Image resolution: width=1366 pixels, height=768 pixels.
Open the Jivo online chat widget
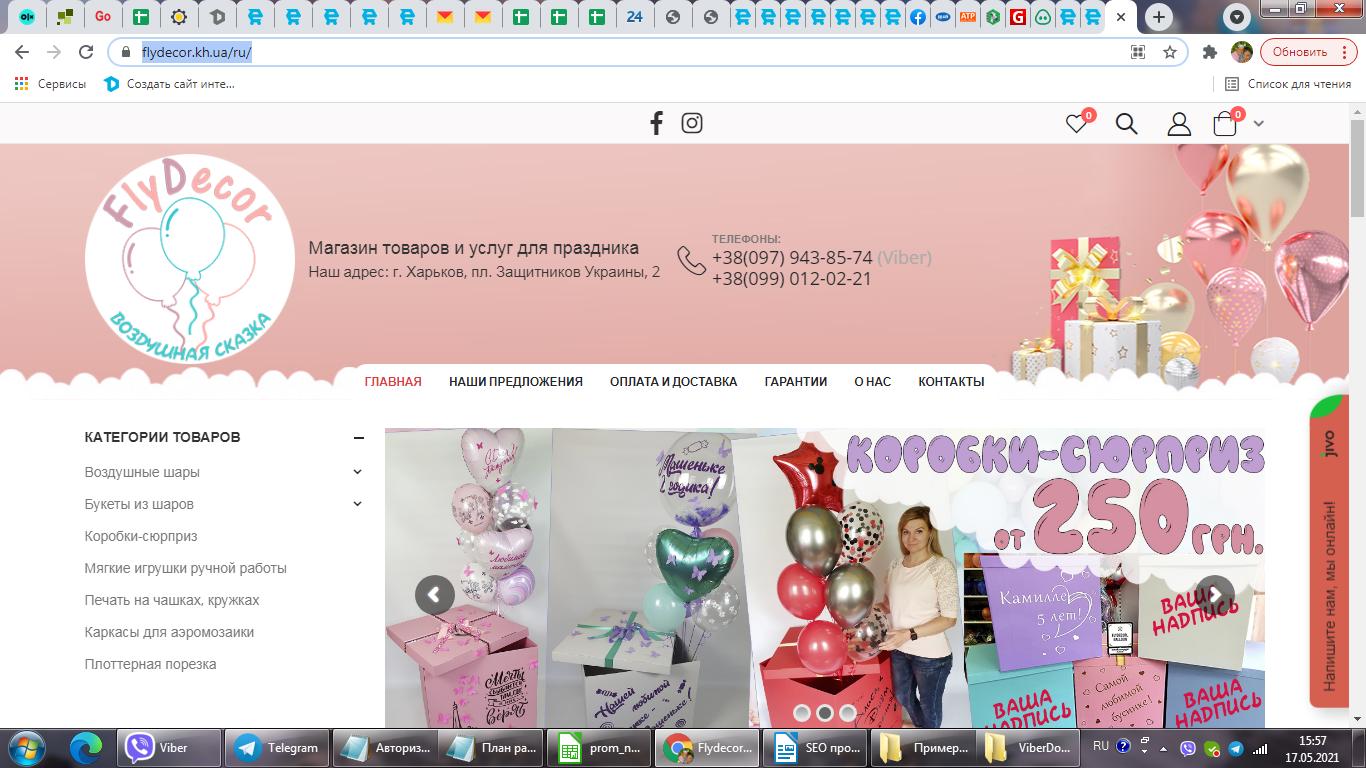pyautogui.click(x=1329, y=552)
